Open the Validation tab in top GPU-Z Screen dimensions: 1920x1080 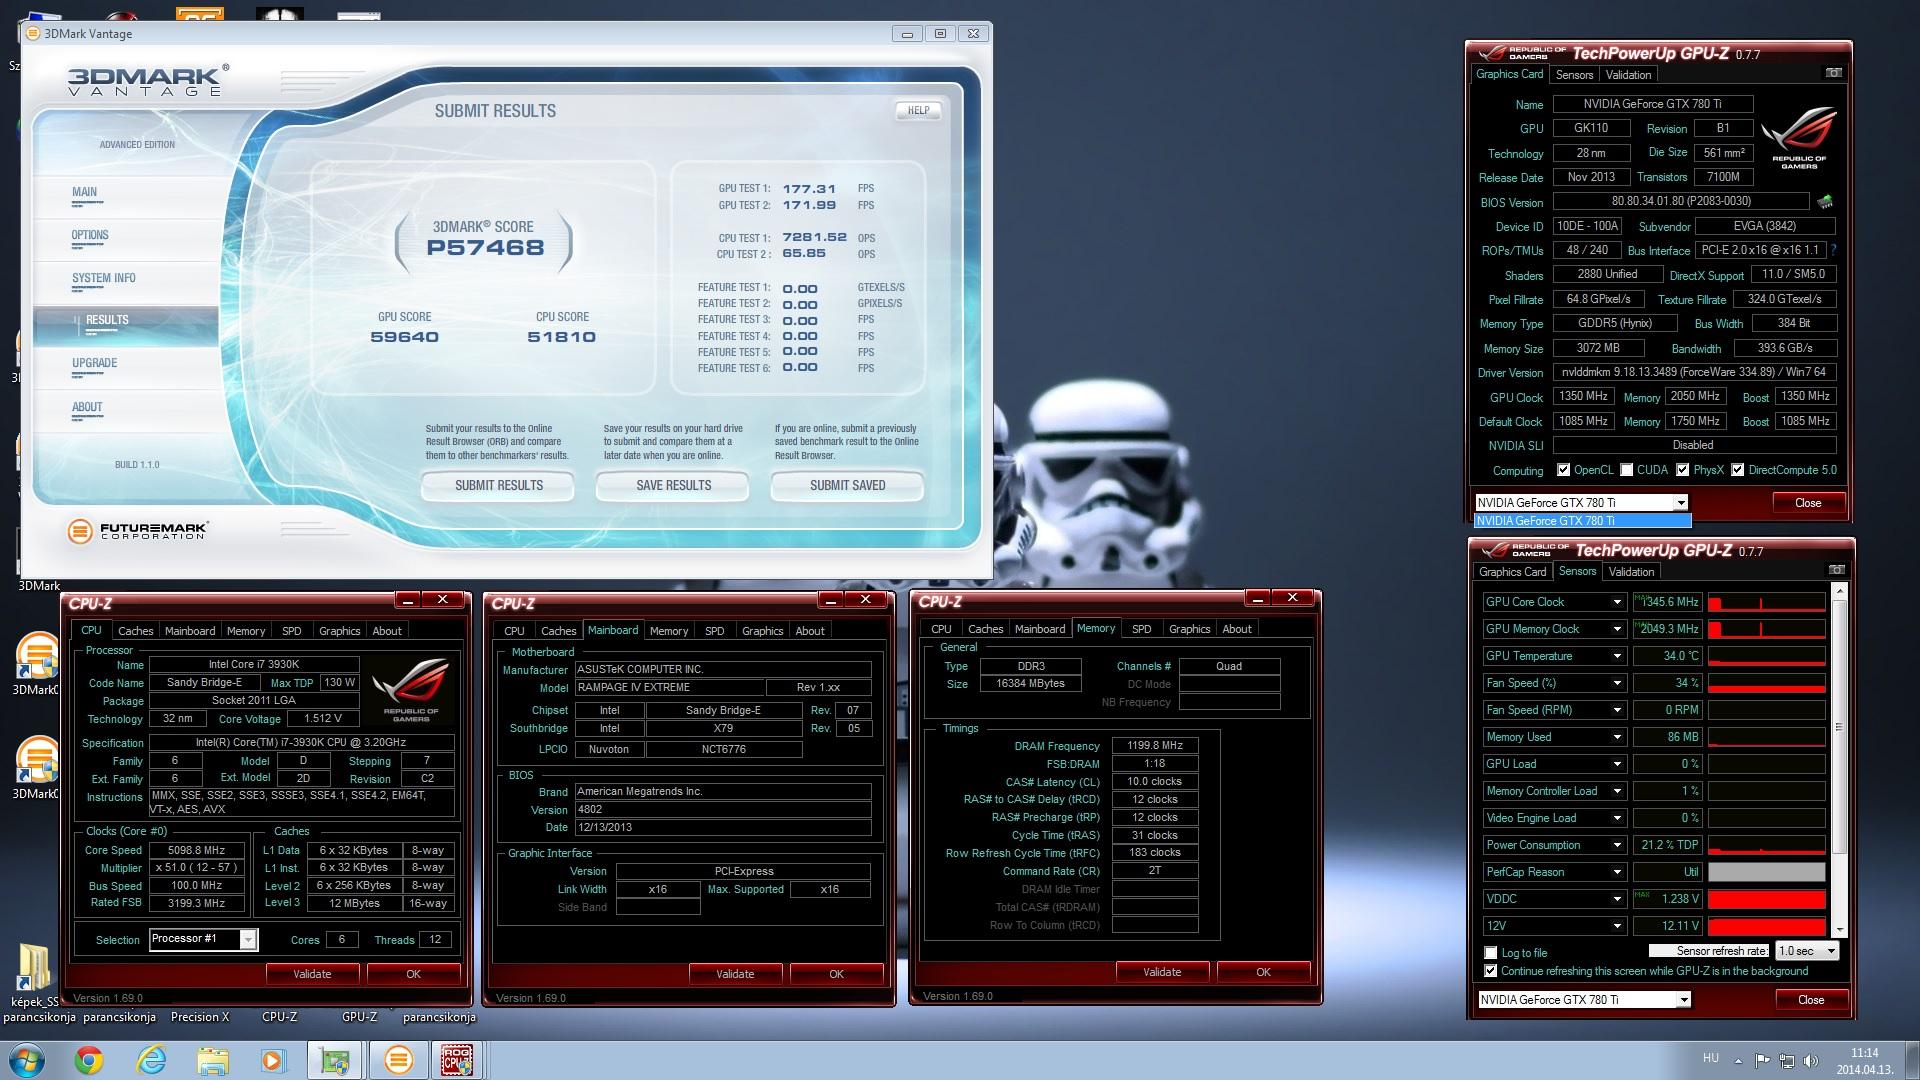(1628, 75)
